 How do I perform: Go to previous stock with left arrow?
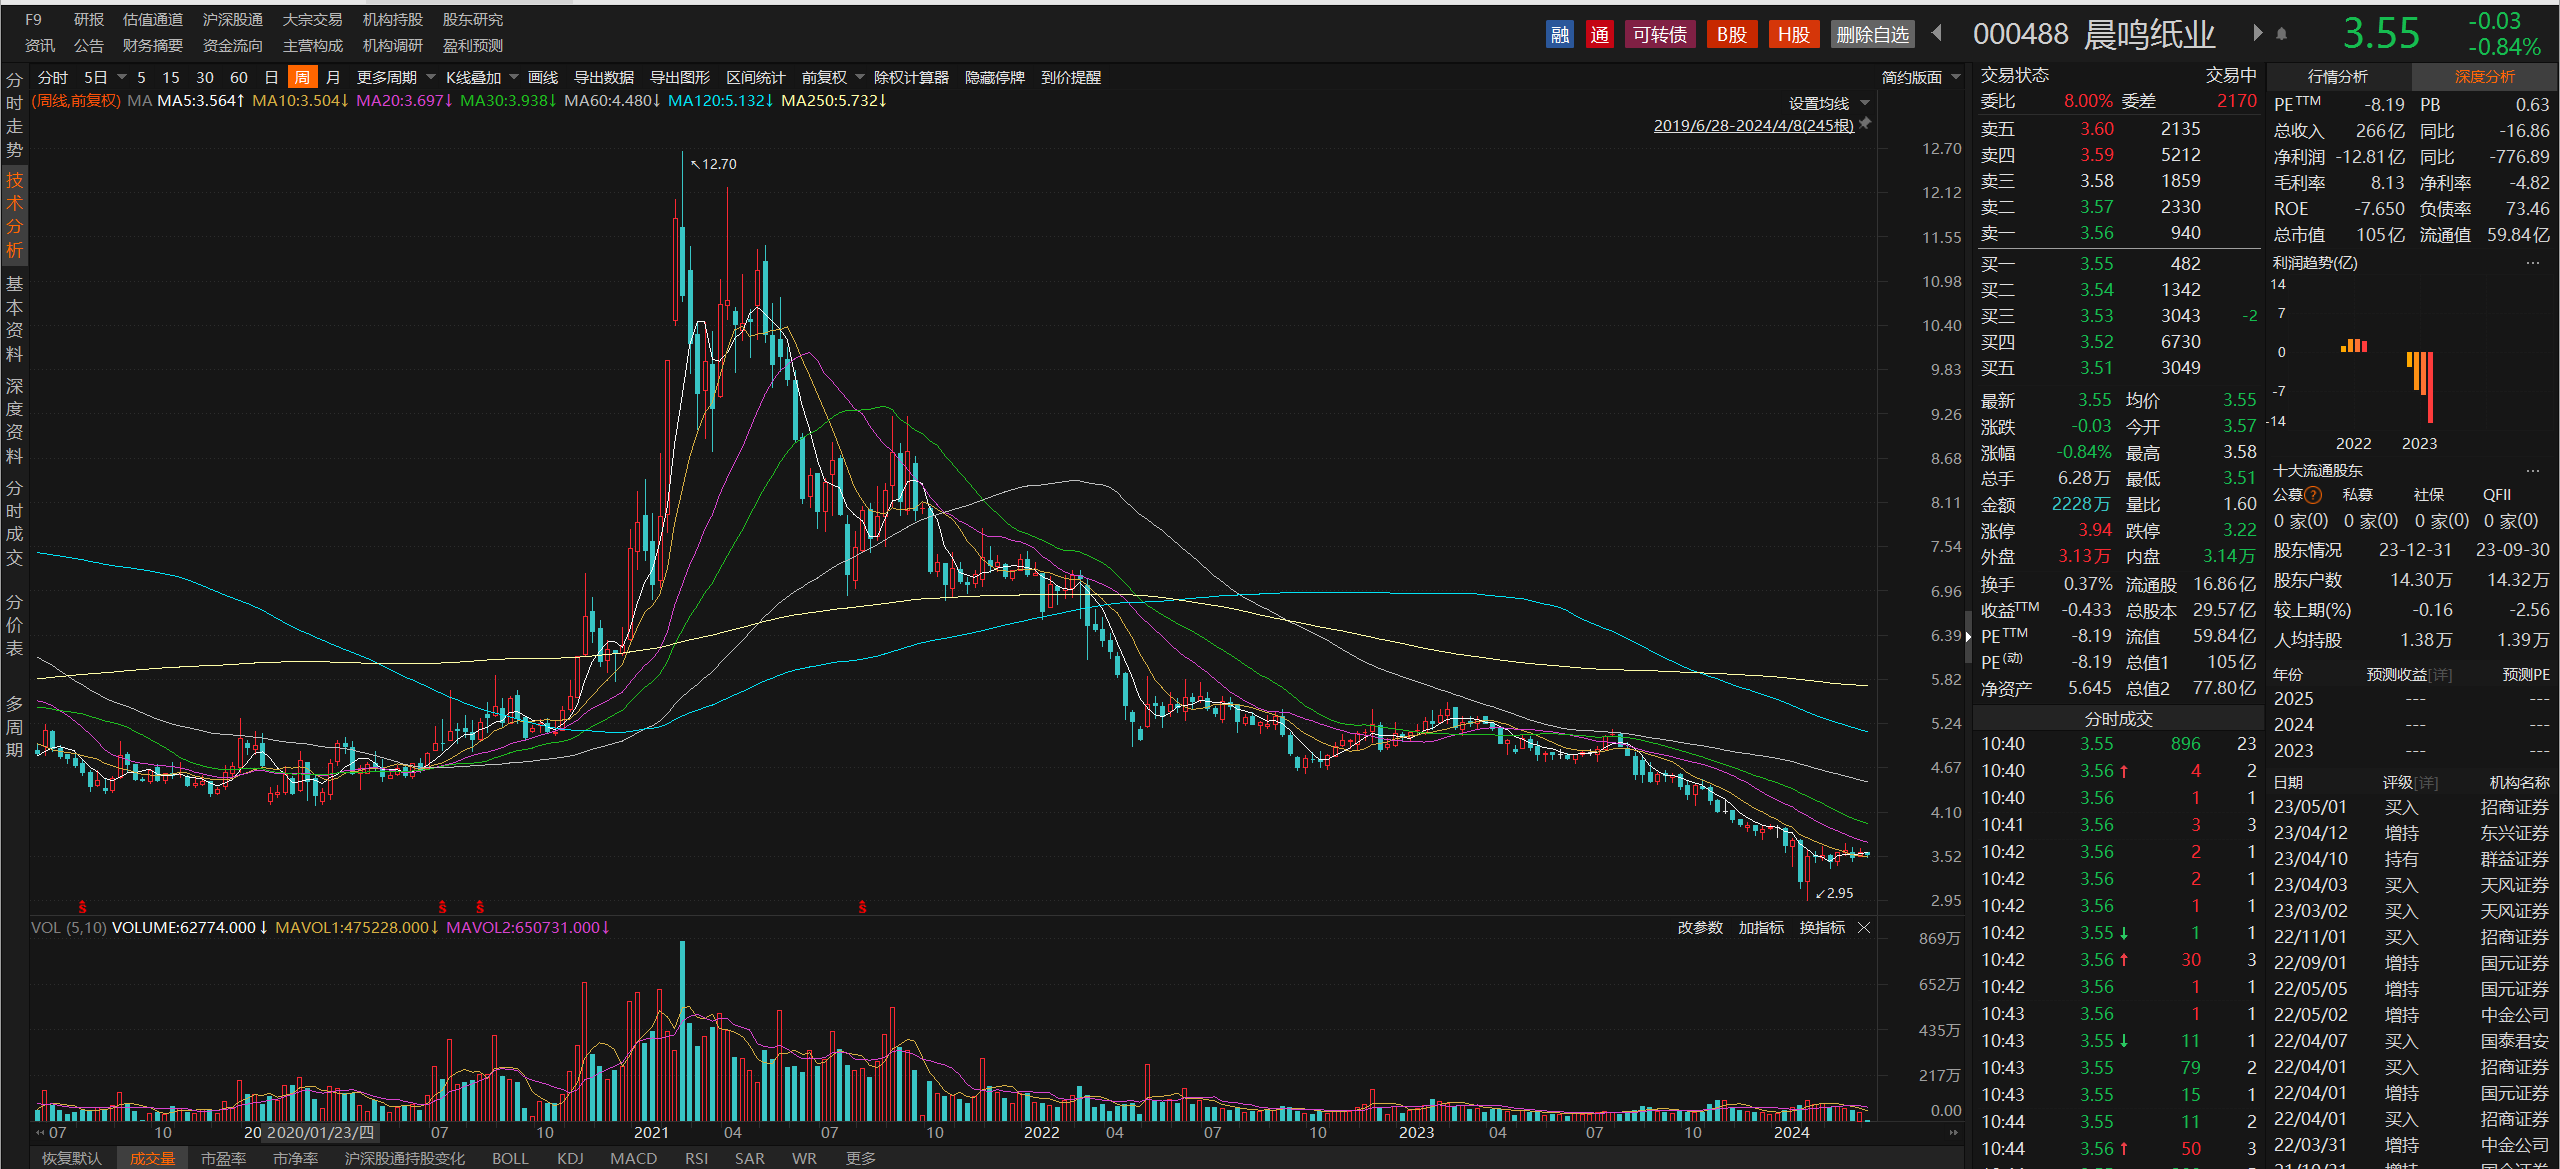click(1937, 33)
